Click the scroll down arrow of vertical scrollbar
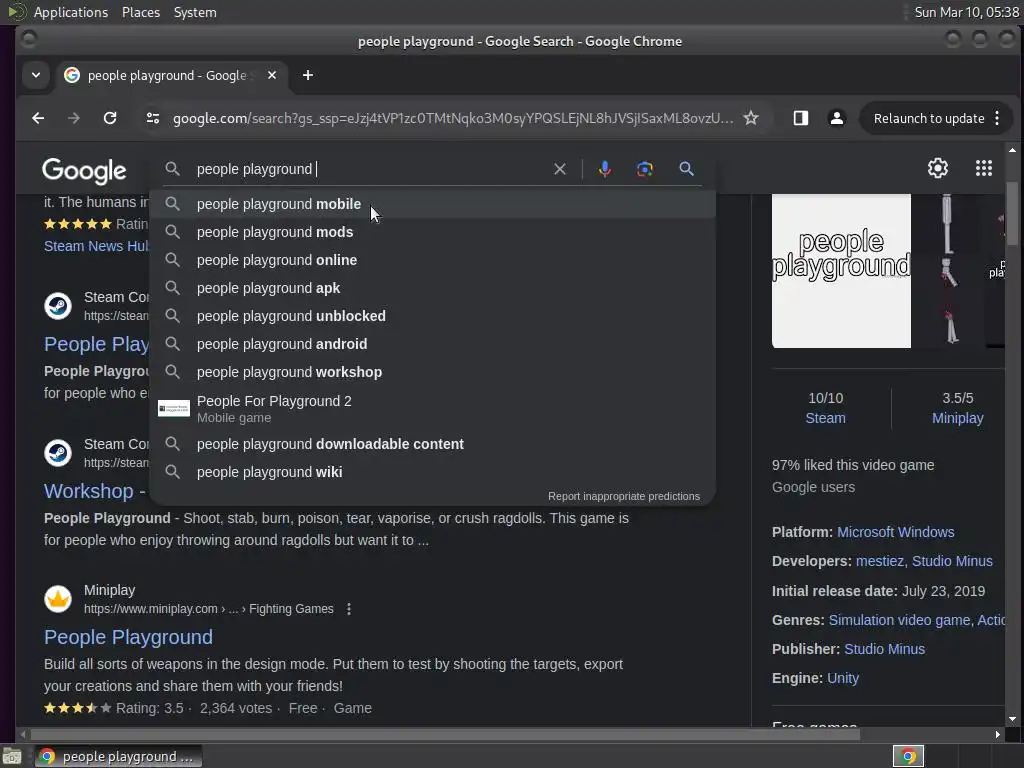The height and width of the screenshot is (768, 1024). 1012,719
